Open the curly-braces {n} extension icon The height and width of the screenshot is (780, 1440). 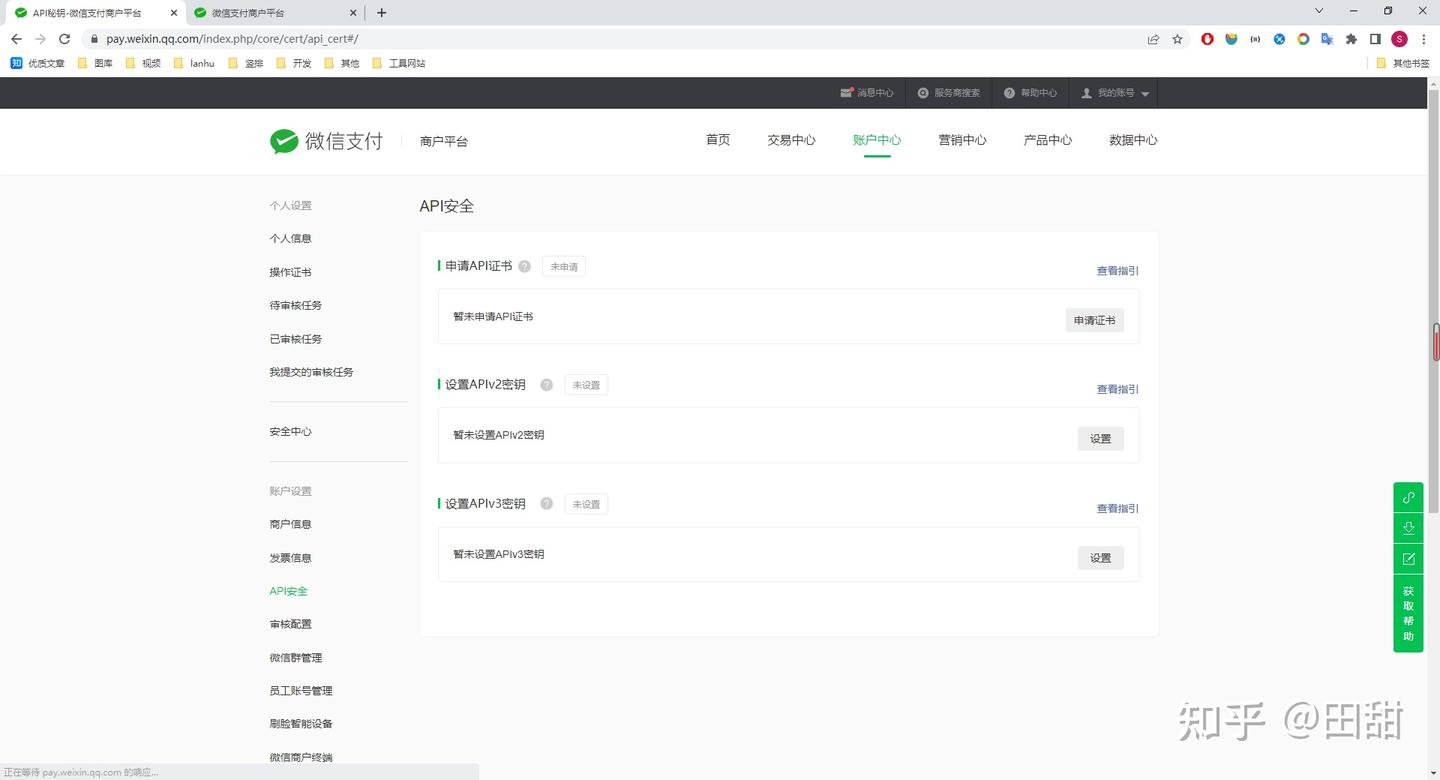1256,39
